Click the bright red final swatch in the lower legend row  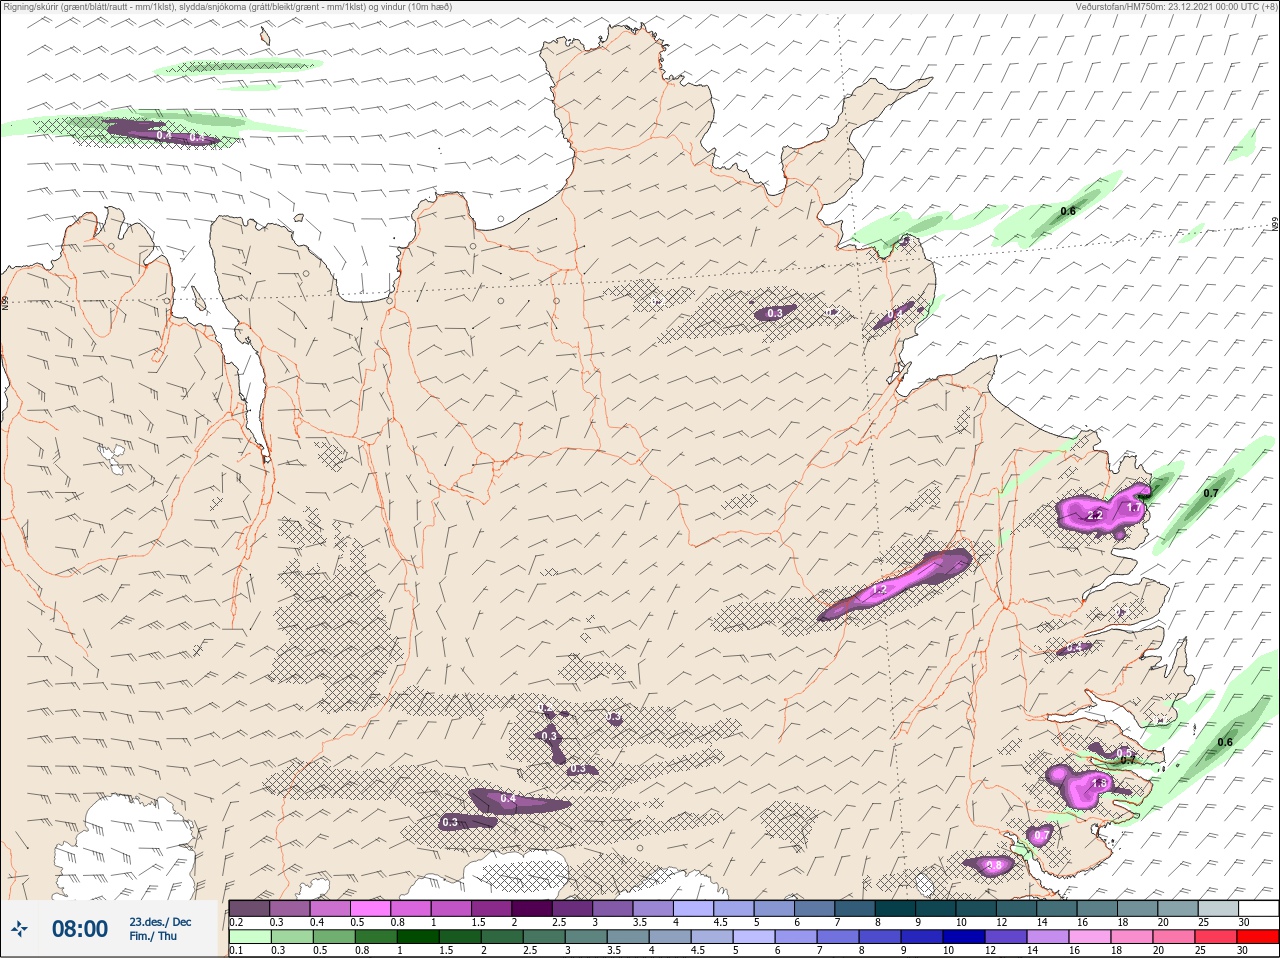(x=1258, y=937)
